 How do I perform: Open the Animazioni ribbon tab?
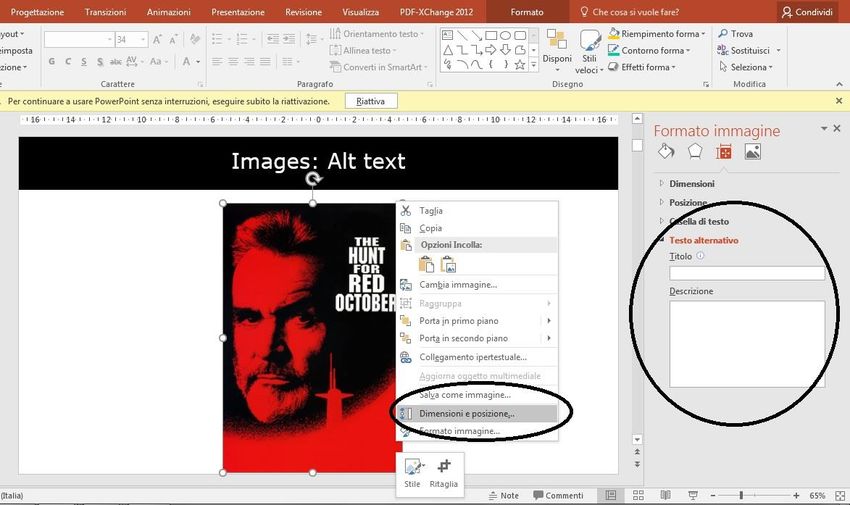pos(169,12)
